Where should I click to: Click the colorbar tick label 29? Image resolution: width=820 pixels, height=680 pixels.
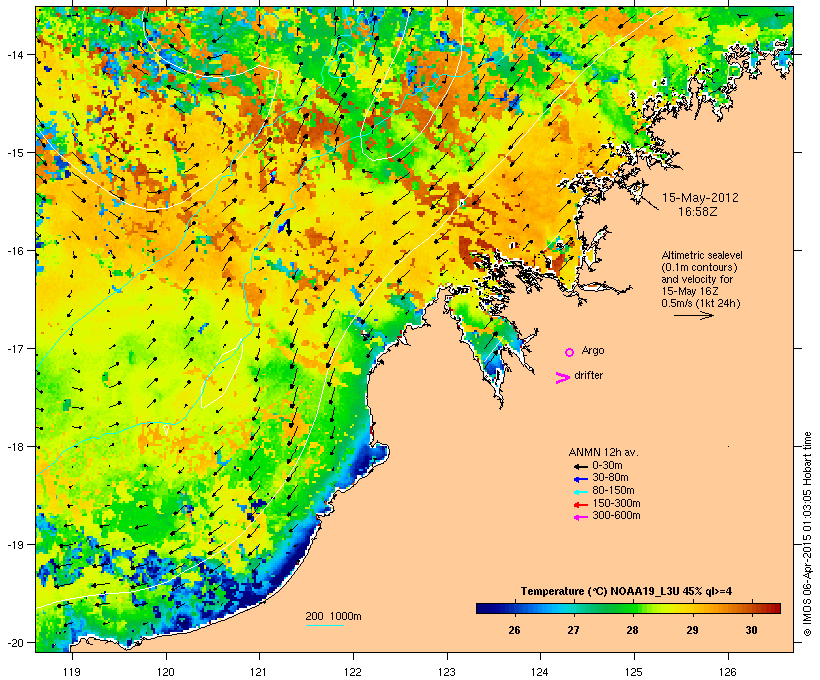pos(692,630)
